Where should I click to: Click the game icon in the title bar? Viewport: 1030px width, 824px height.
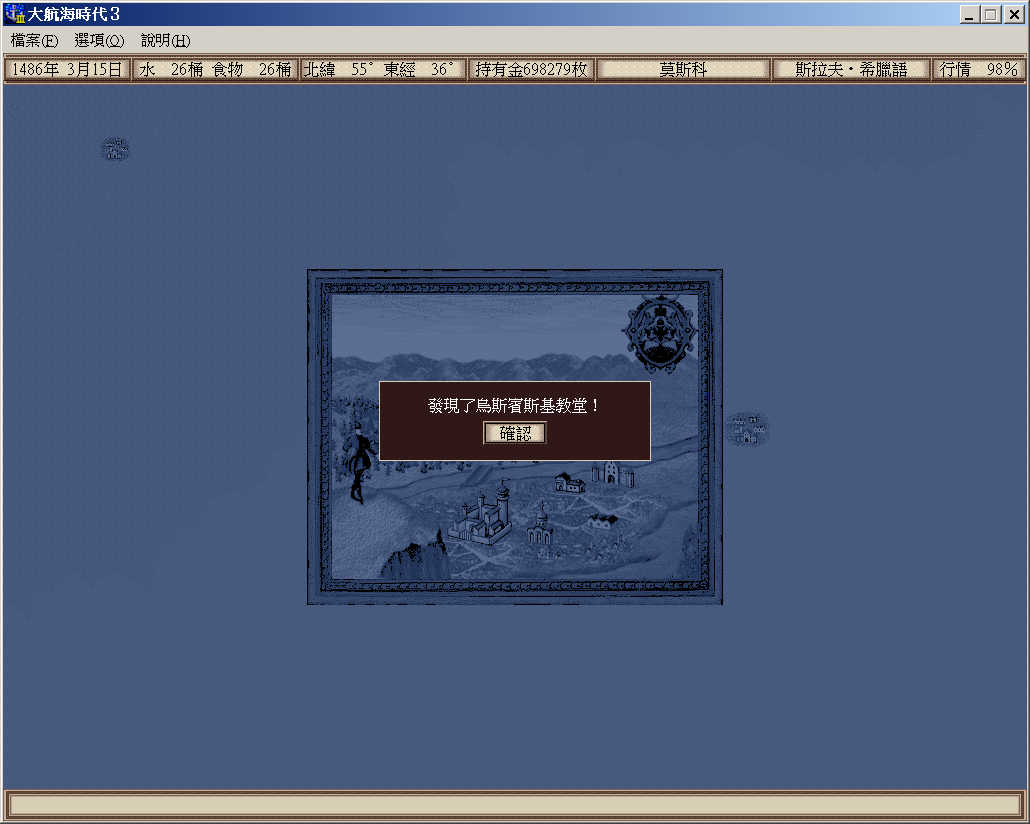tap(15, 14)
